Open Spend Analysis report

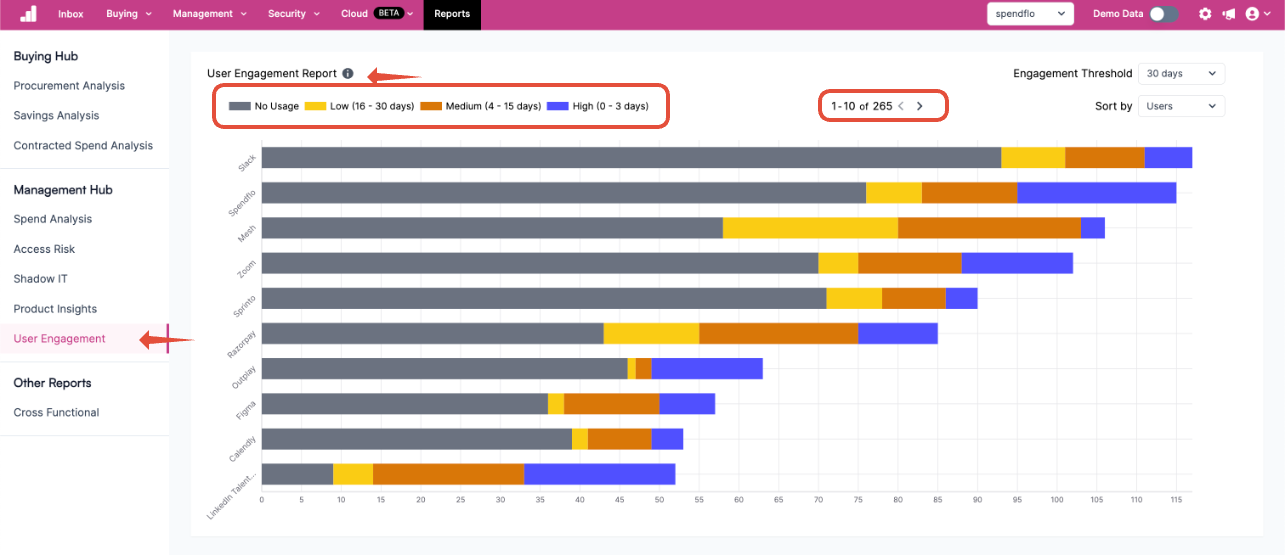click(x=52, y=219)
